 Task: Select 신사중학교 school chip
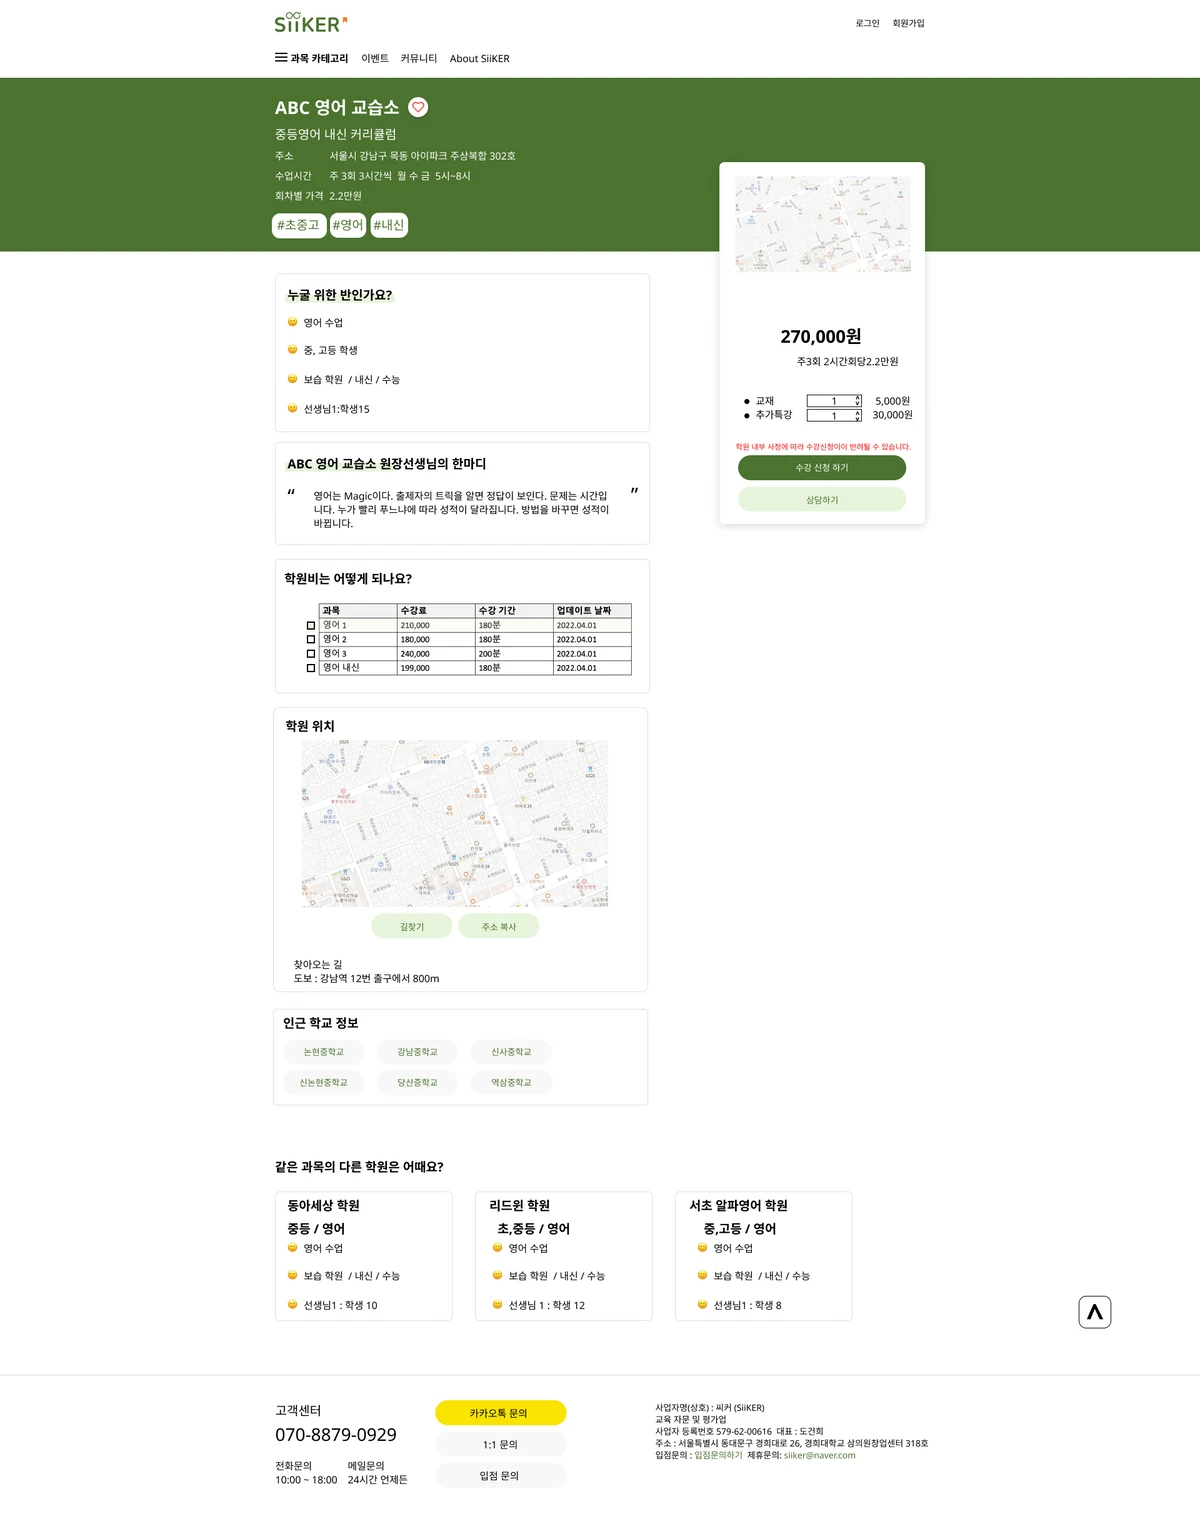pos(511,1052)
